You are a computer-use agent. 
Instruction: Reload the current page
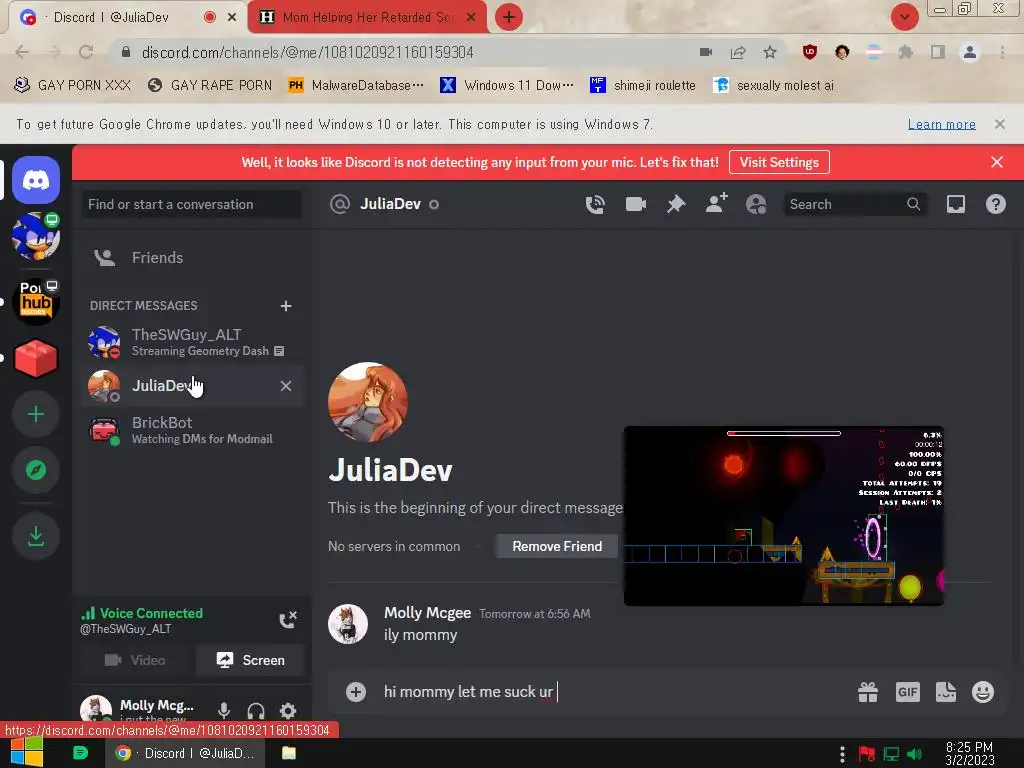86,52
